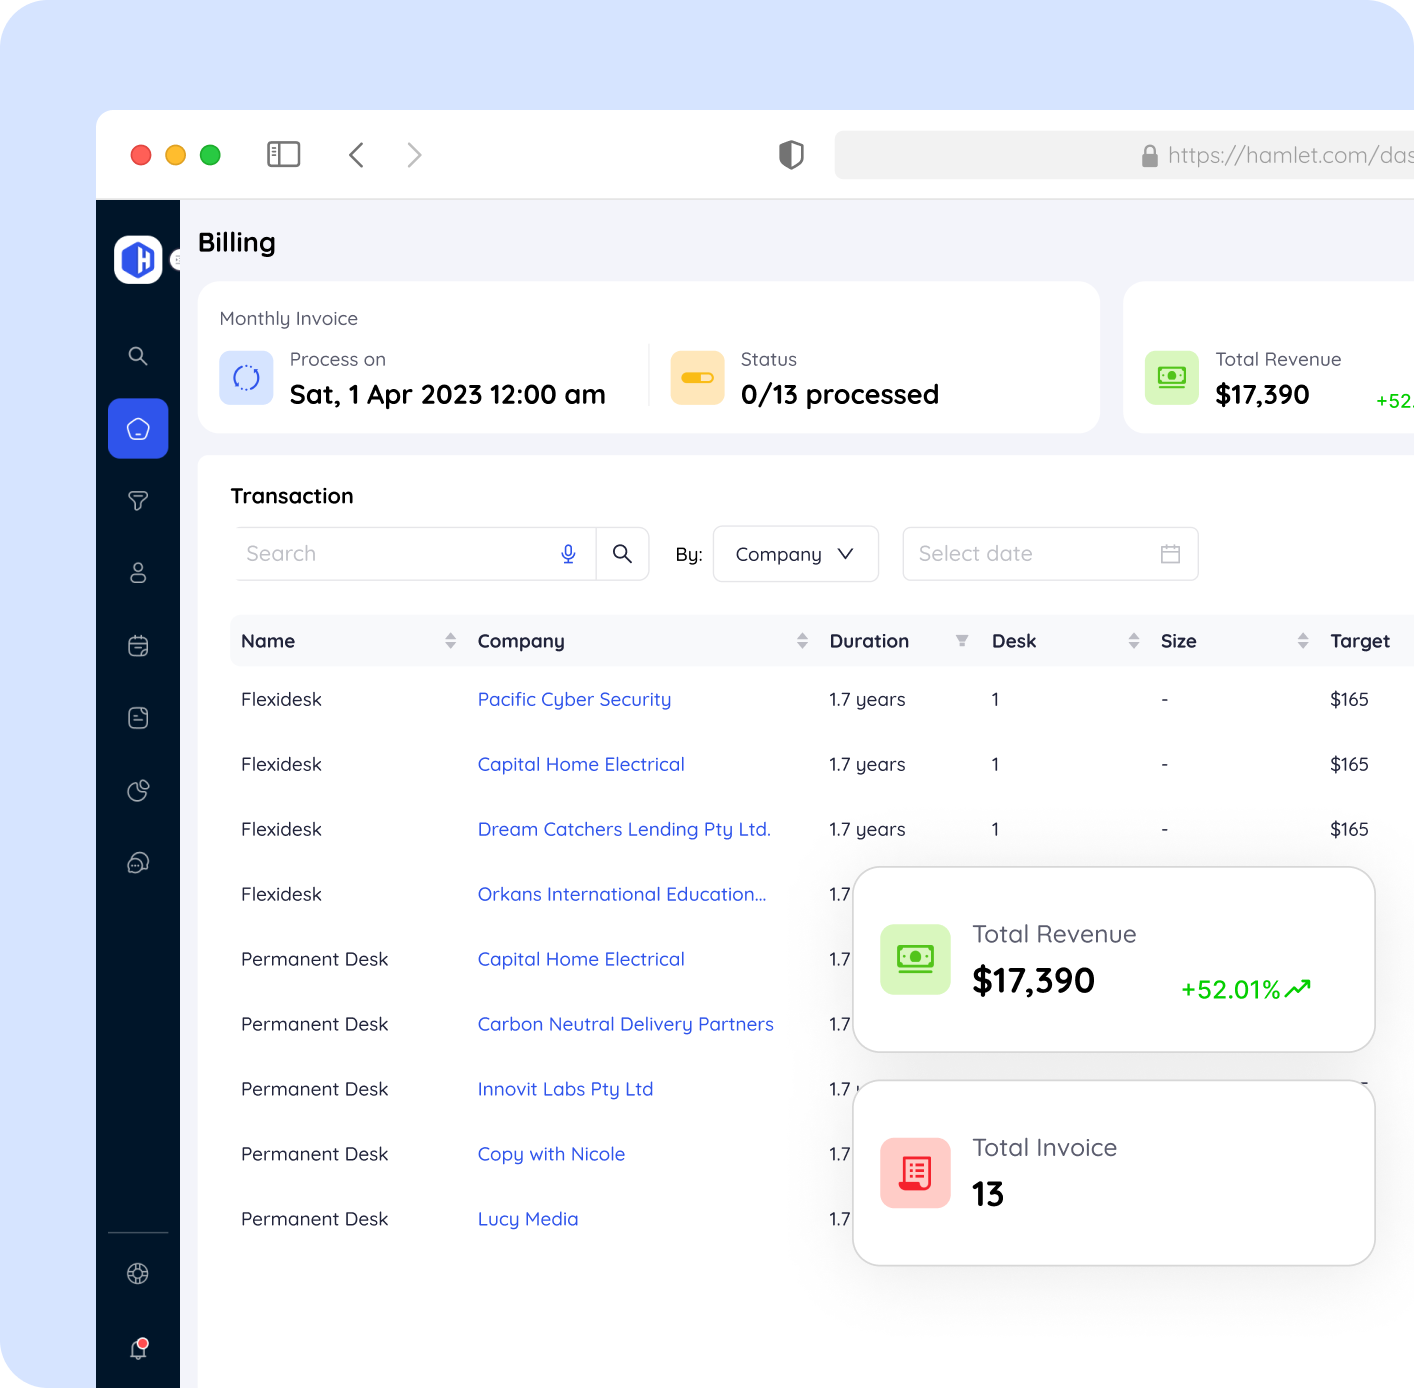Open the pie chart reports icon
The image size is (1414, 1388).
(138, 790)
